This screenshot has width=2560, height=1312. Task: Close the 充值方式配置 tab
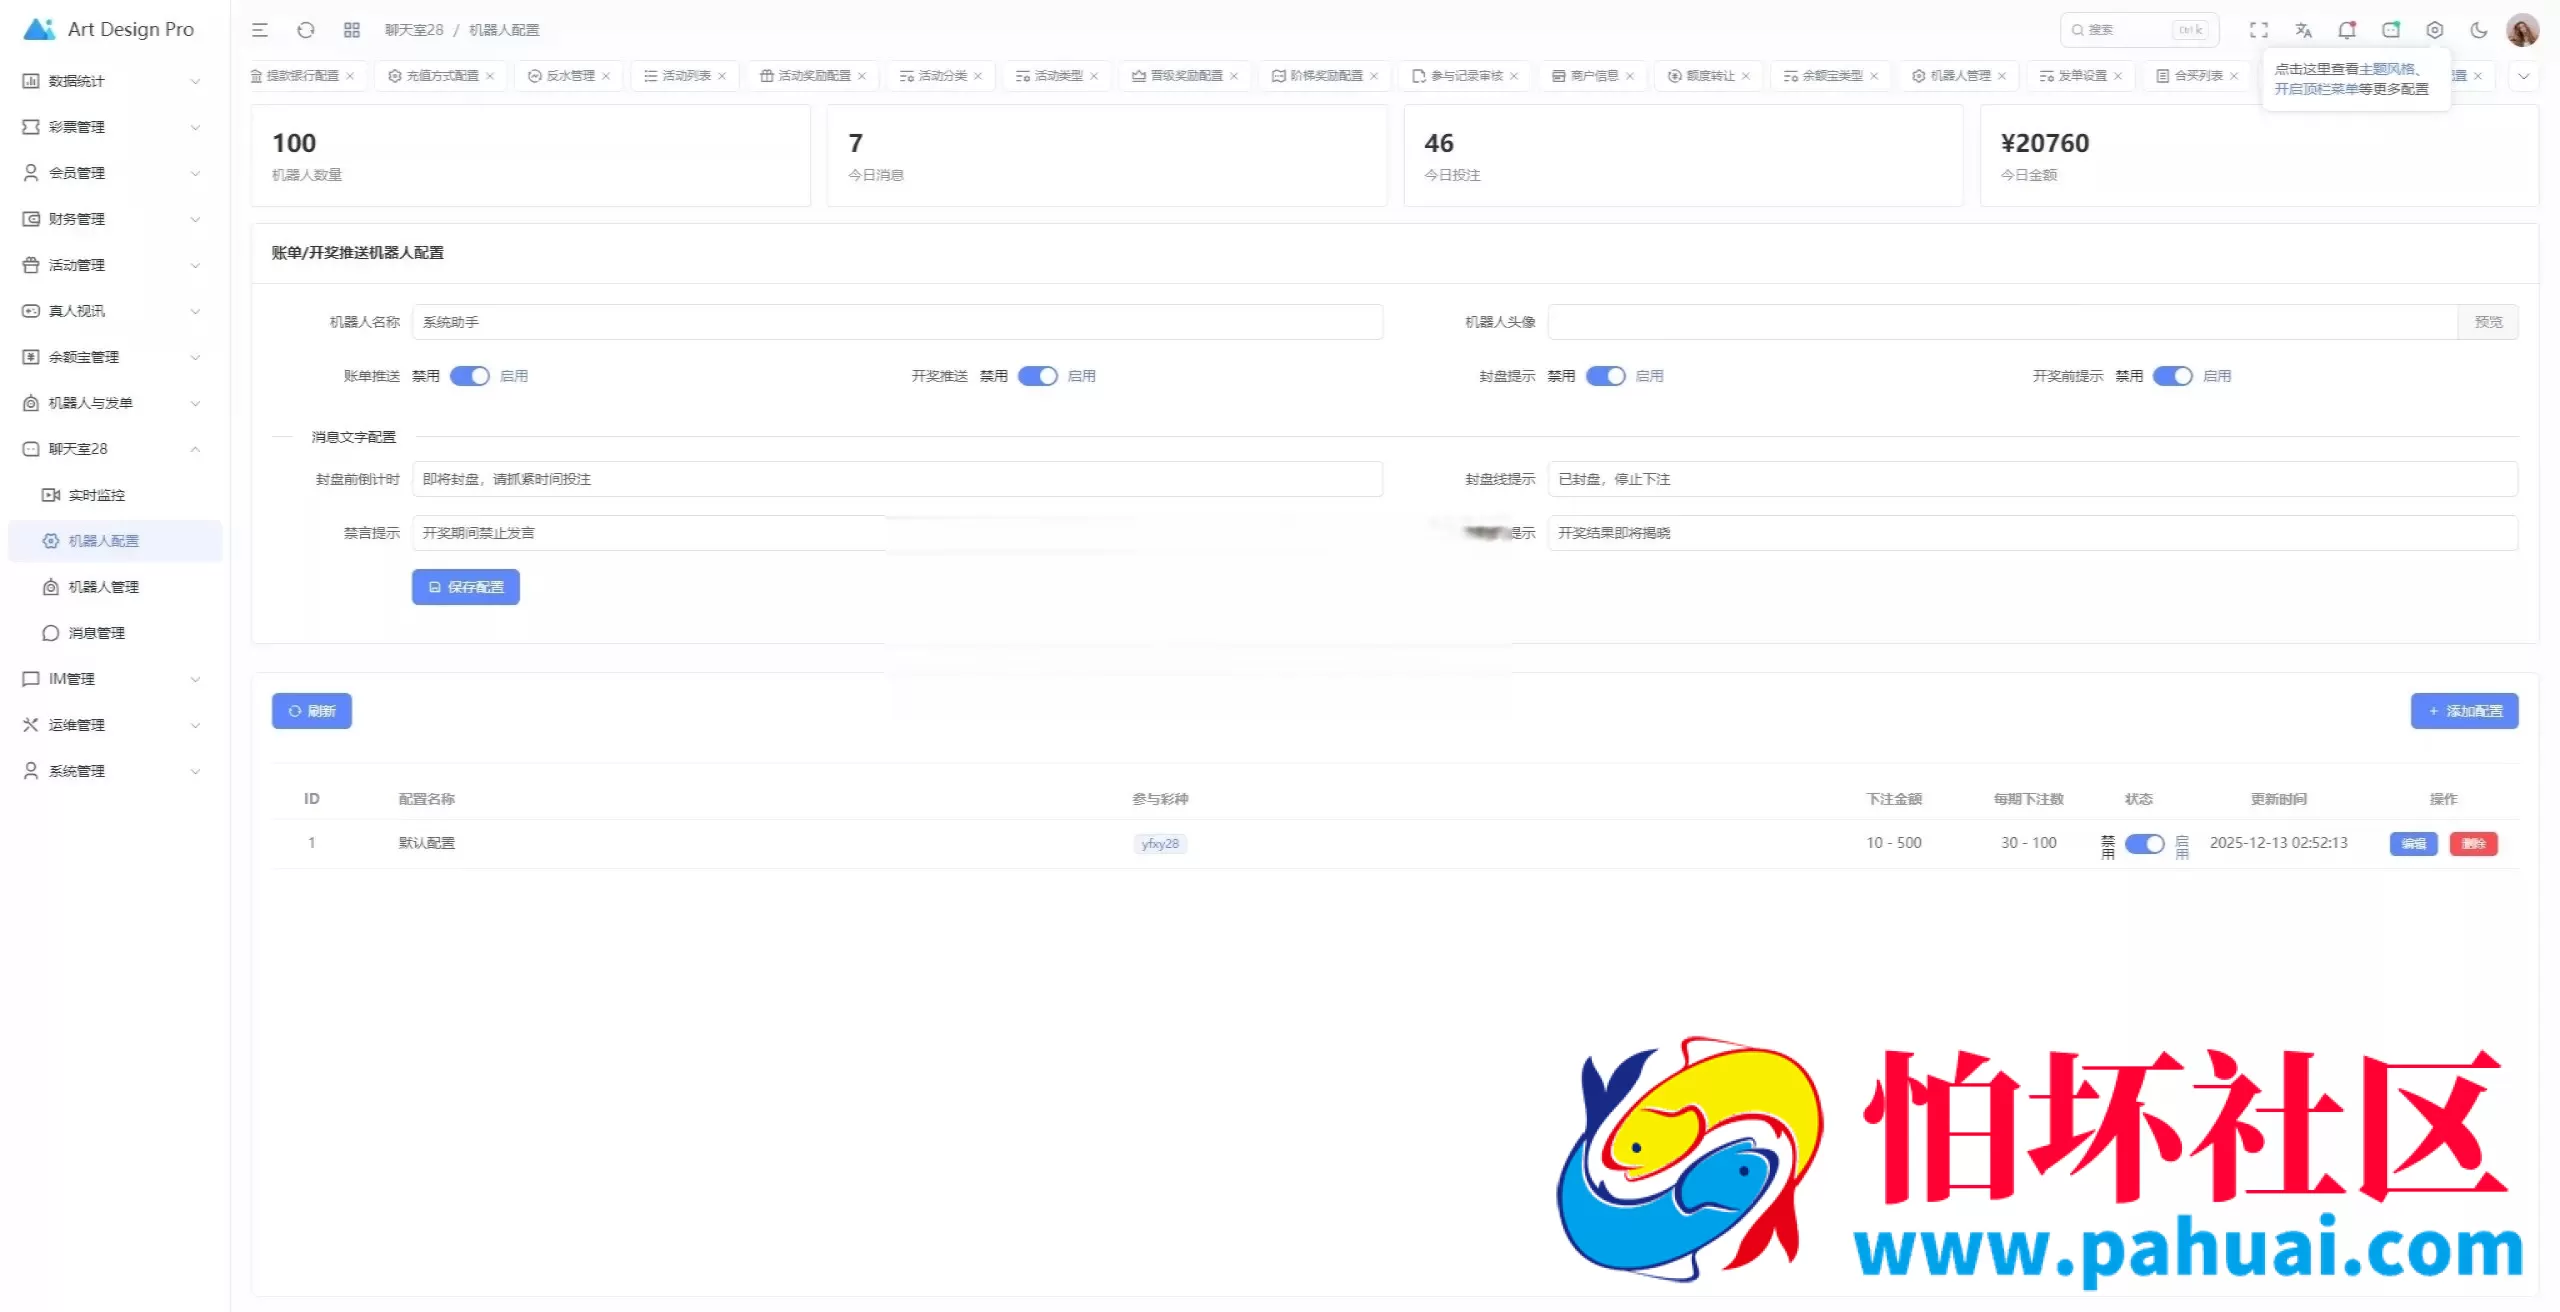click(x=490, y=76)
